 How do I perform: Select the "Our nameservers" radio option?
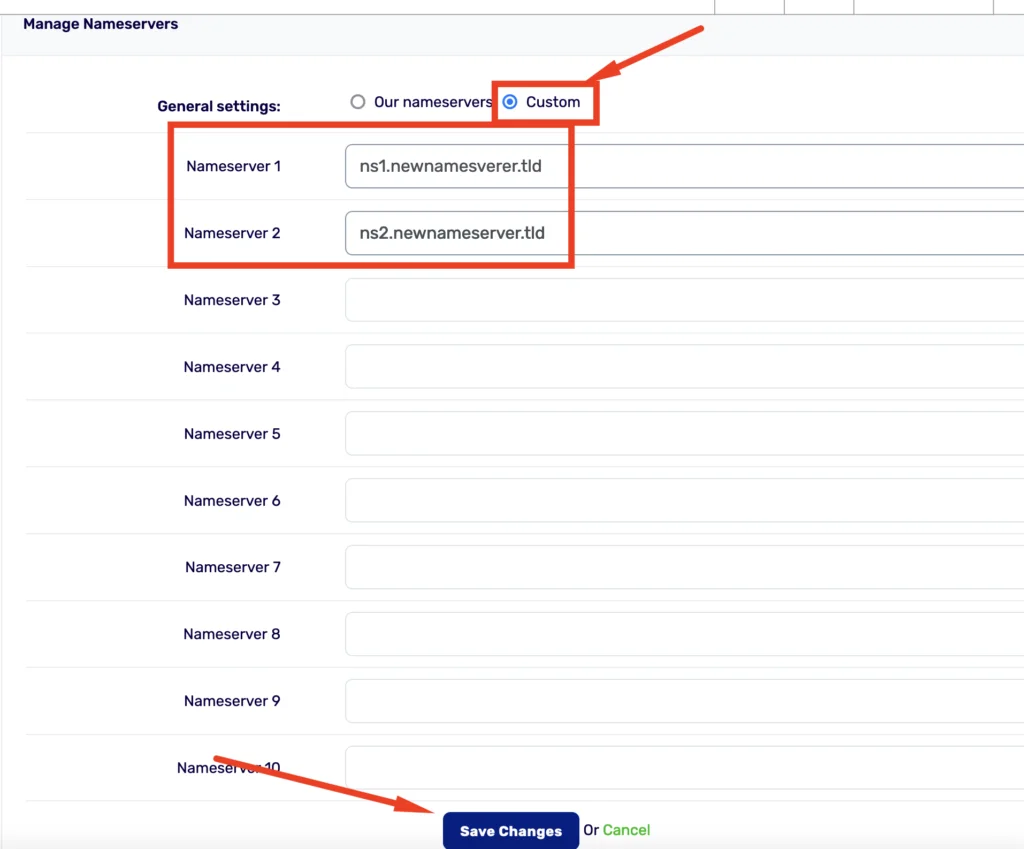(x=357, y=102)
